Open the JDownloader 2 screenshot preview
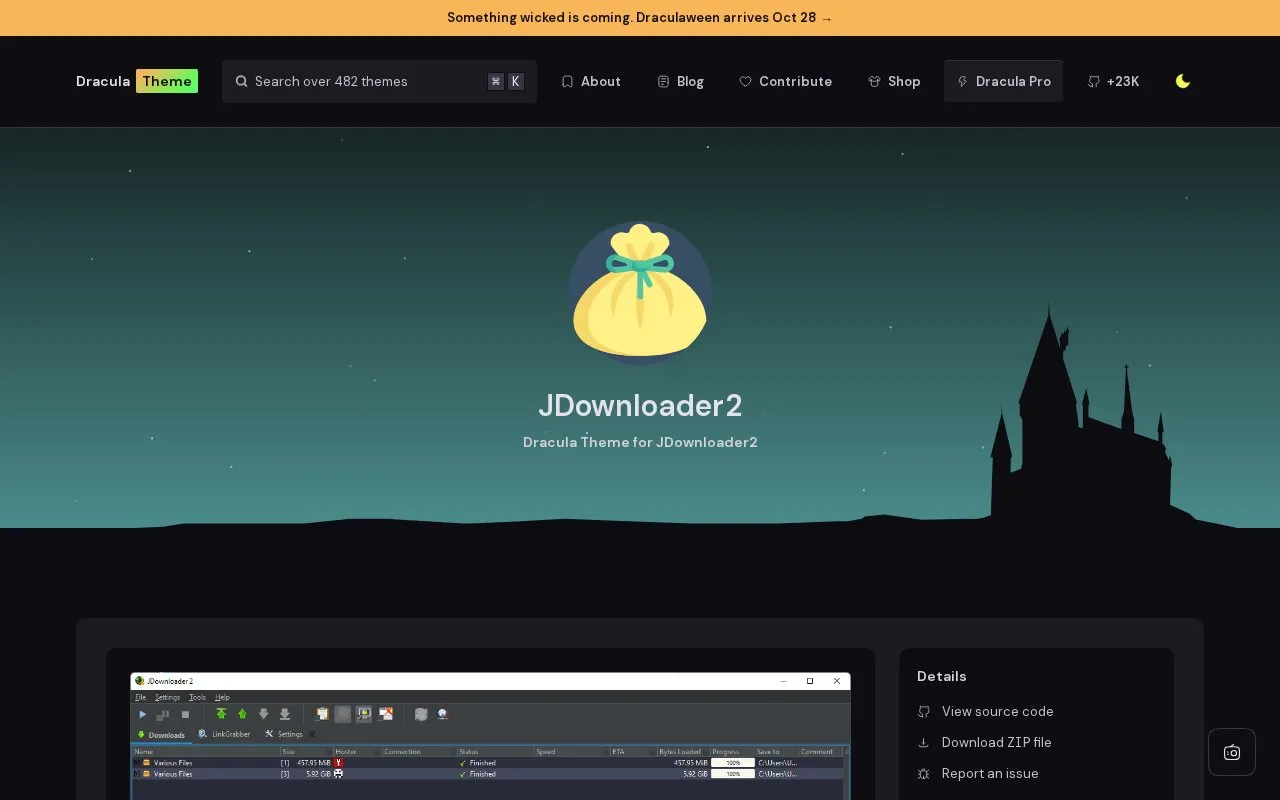This screenshot has height=800, width=1280. (x=490, y=736)
